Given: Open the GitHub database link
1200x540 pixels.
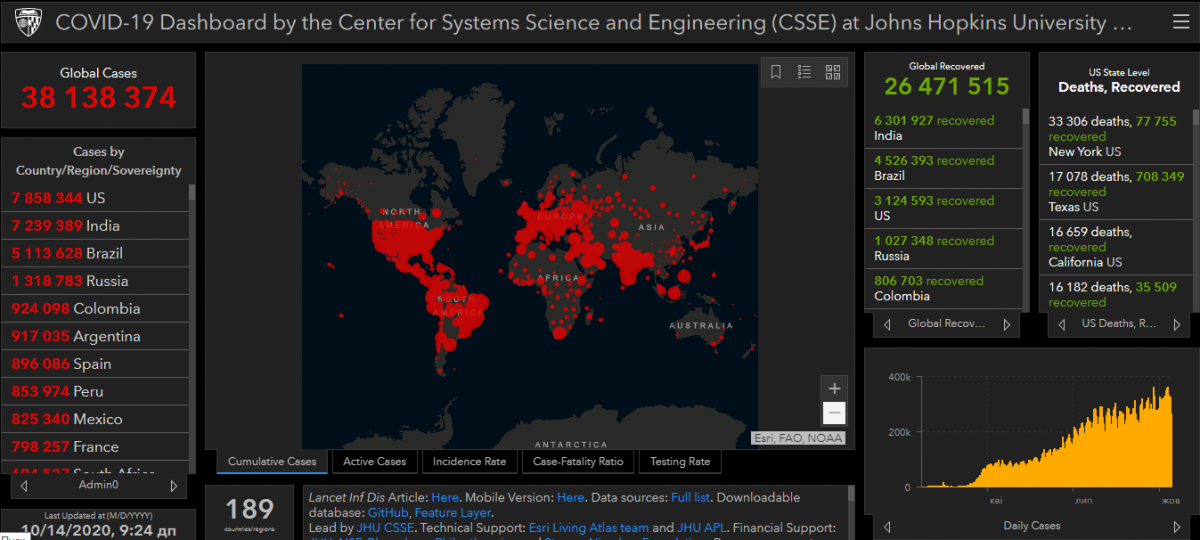Looking at the screenshot, I should coord(389,512).
